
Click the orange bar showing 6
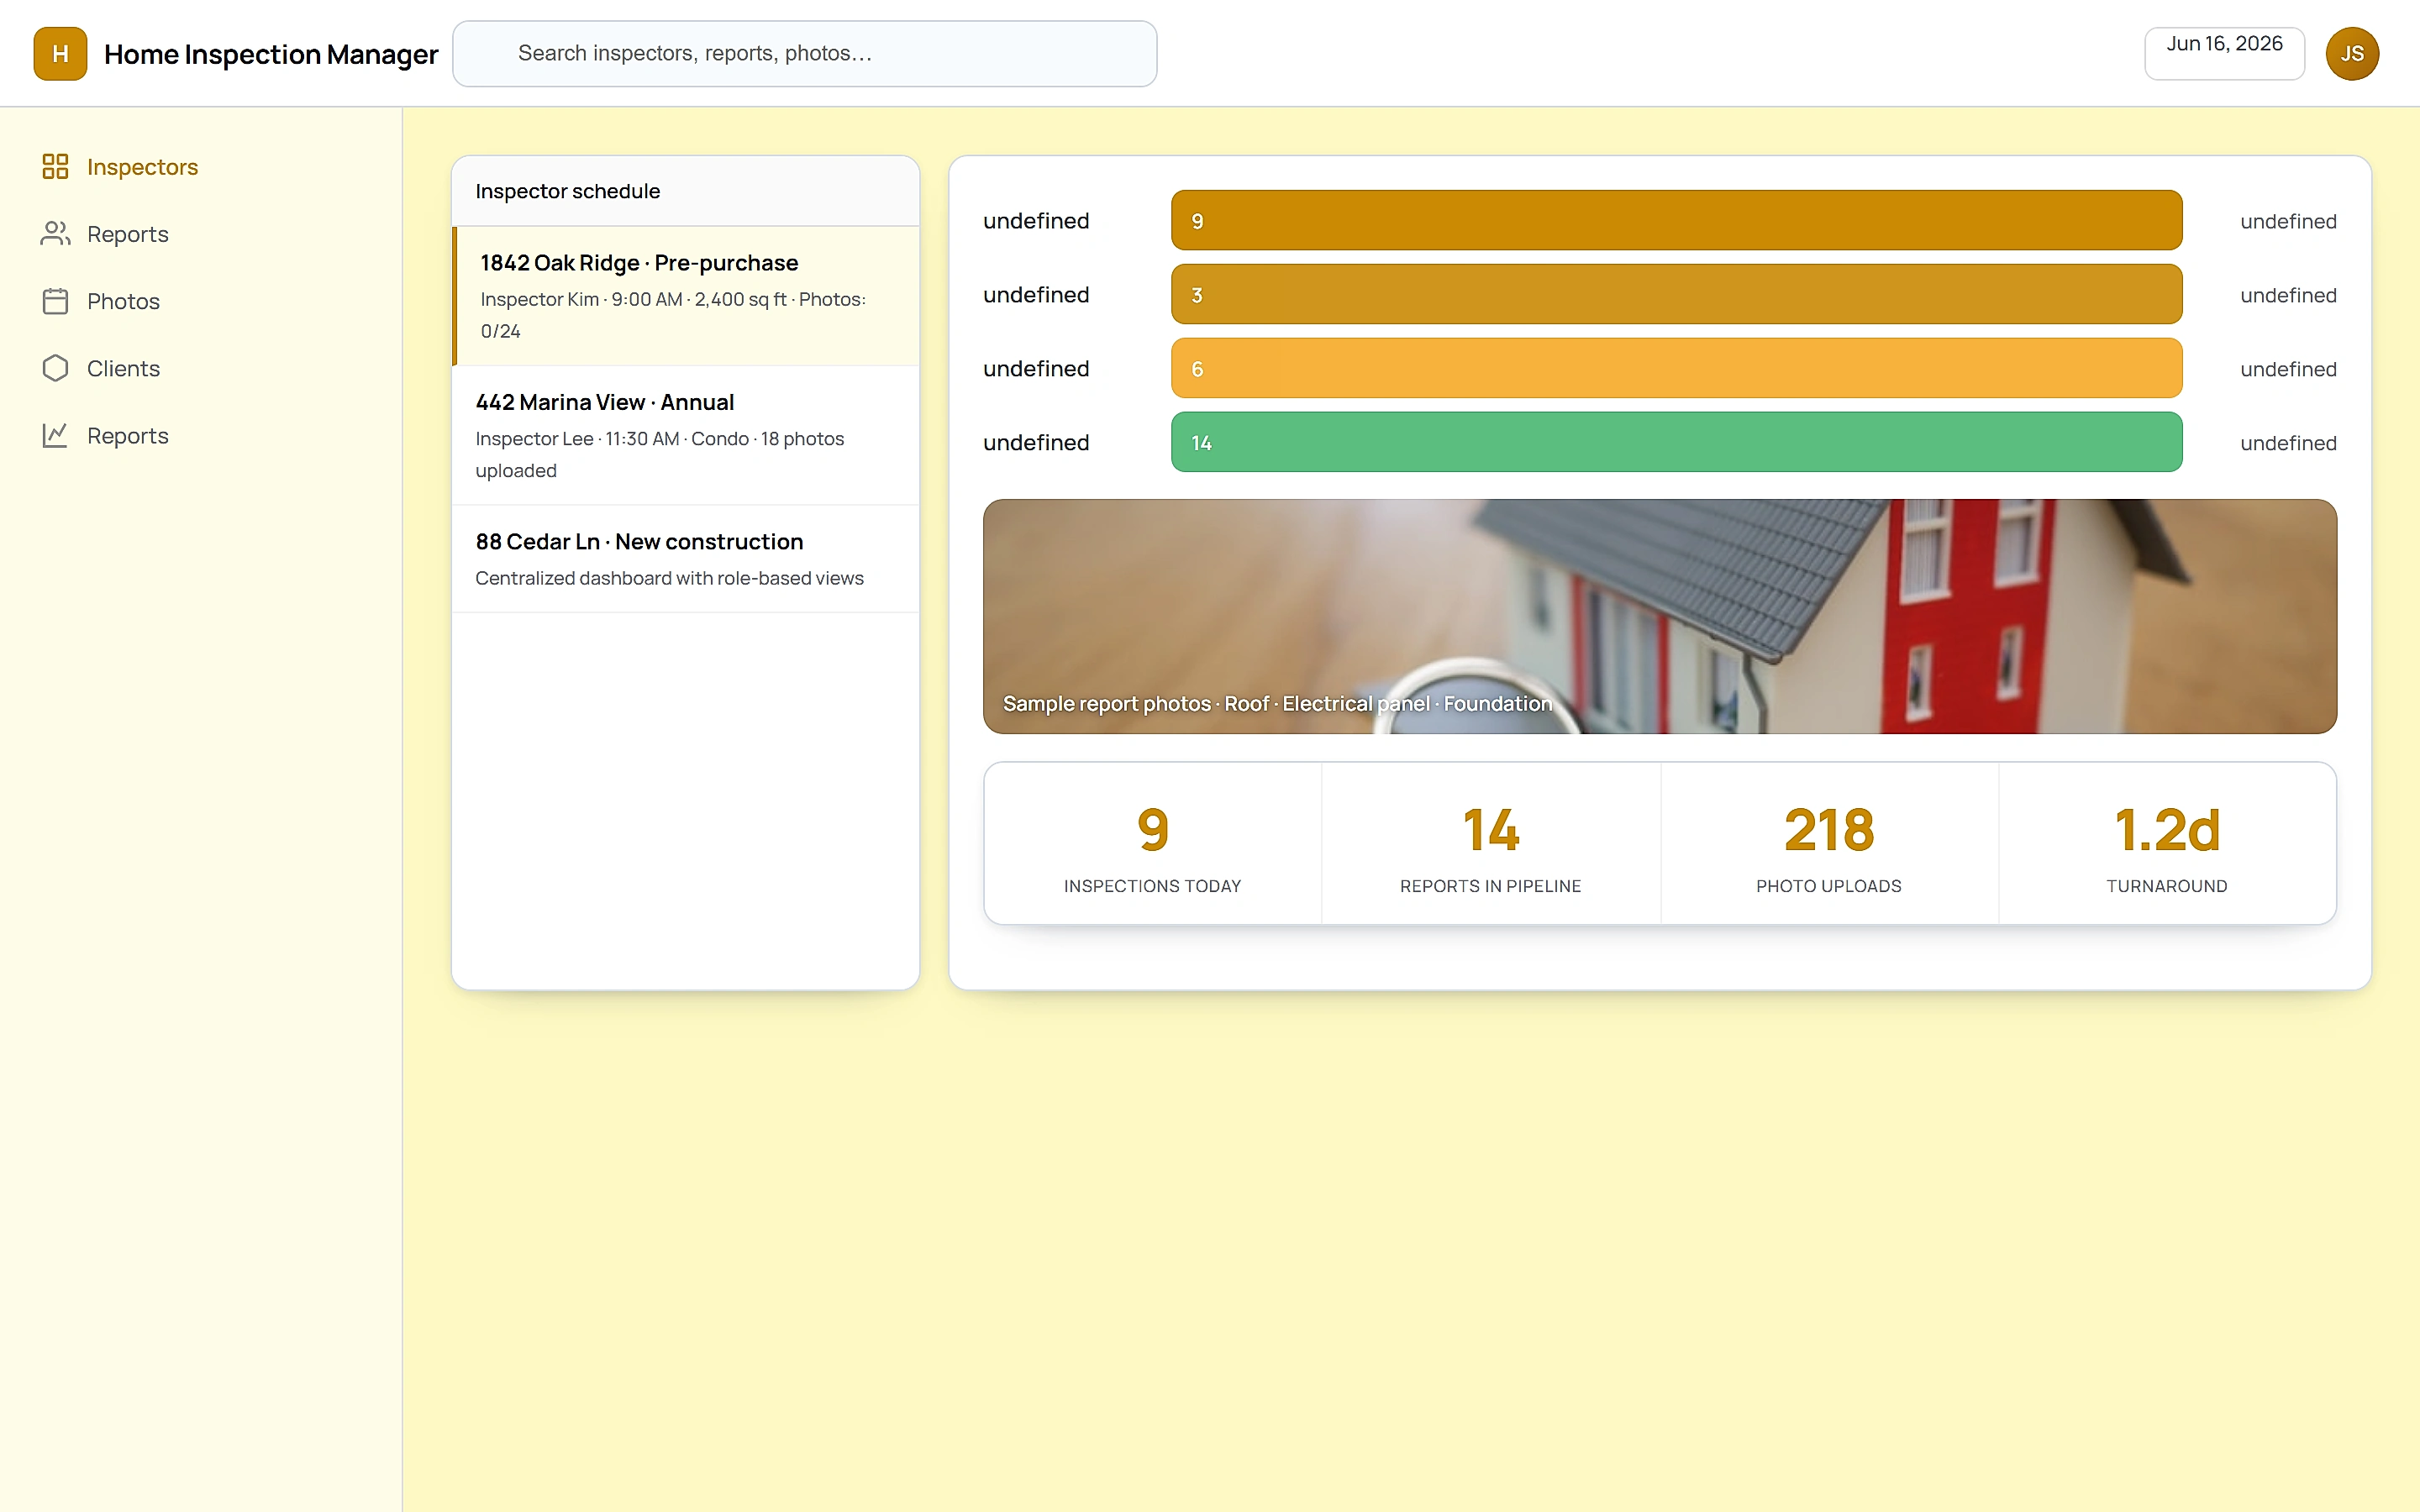coord(1676,368)
